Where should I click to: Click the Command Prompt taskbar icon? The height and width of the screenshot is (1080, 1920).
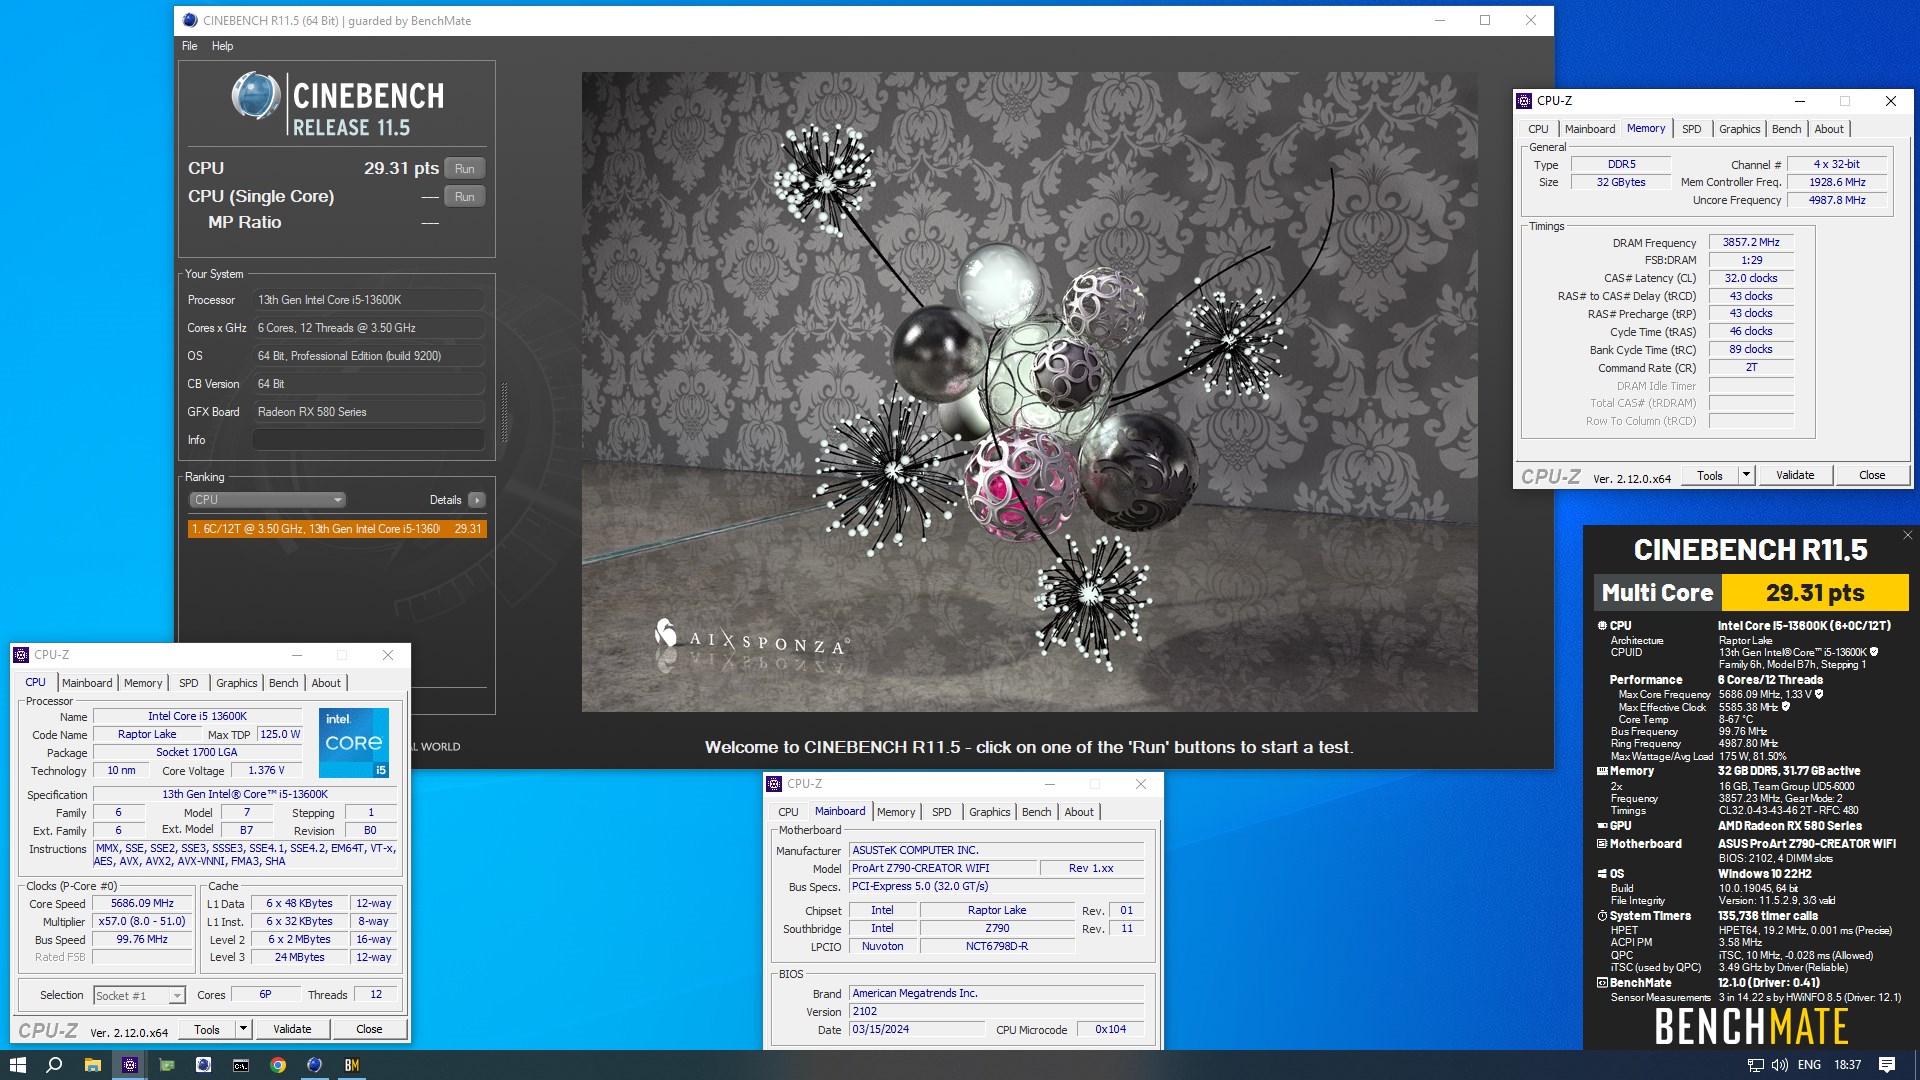pos(241,1065)
